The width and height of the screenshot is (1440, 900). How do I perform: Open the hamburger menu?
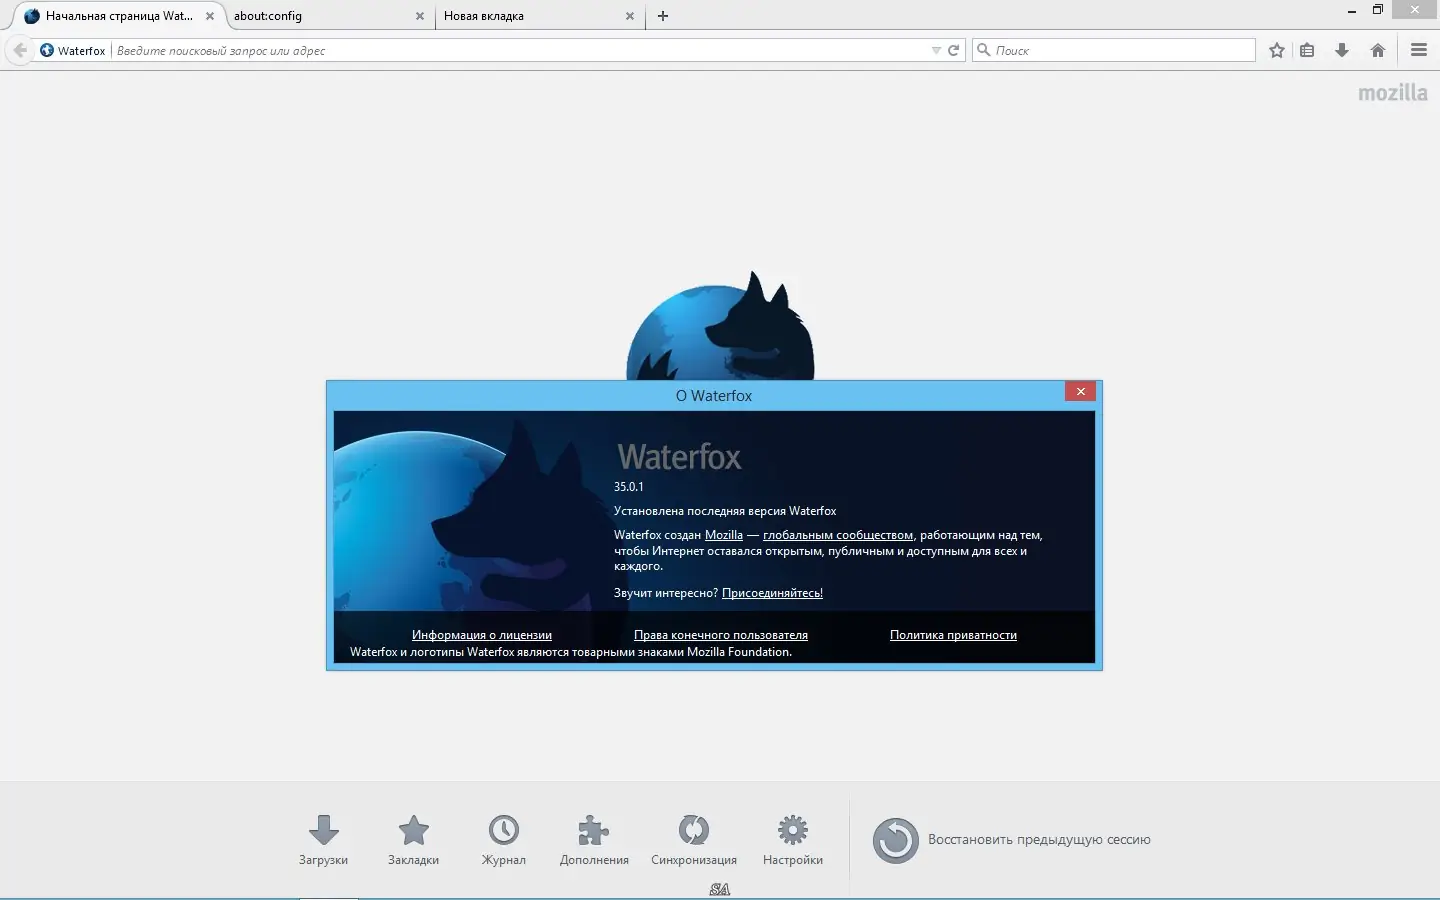tap(1418, 49)
